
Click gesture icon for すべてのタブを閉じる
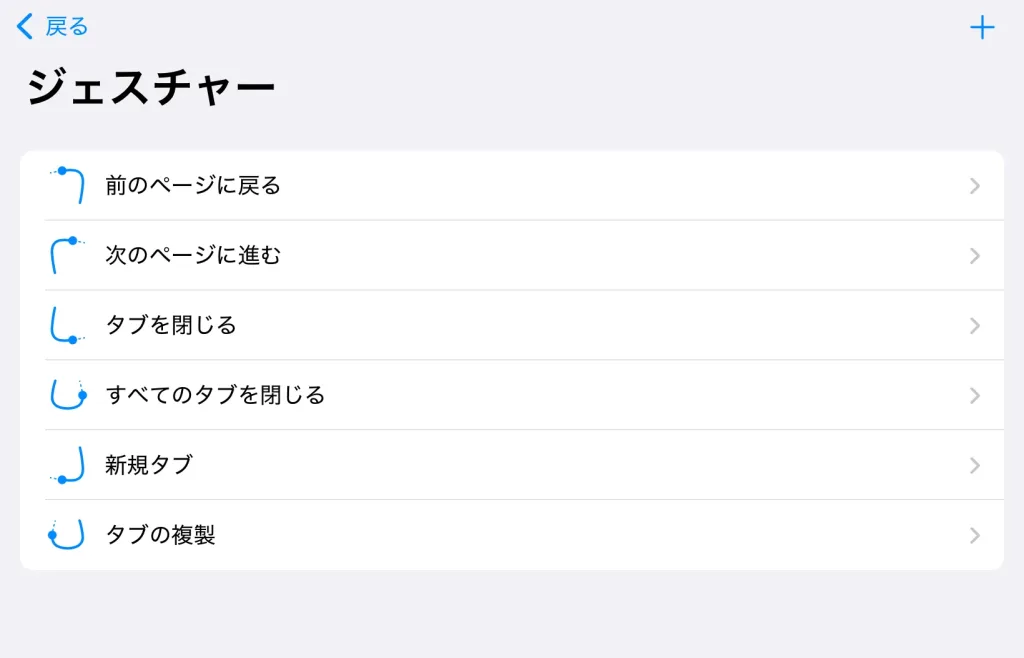coord(67,395)
